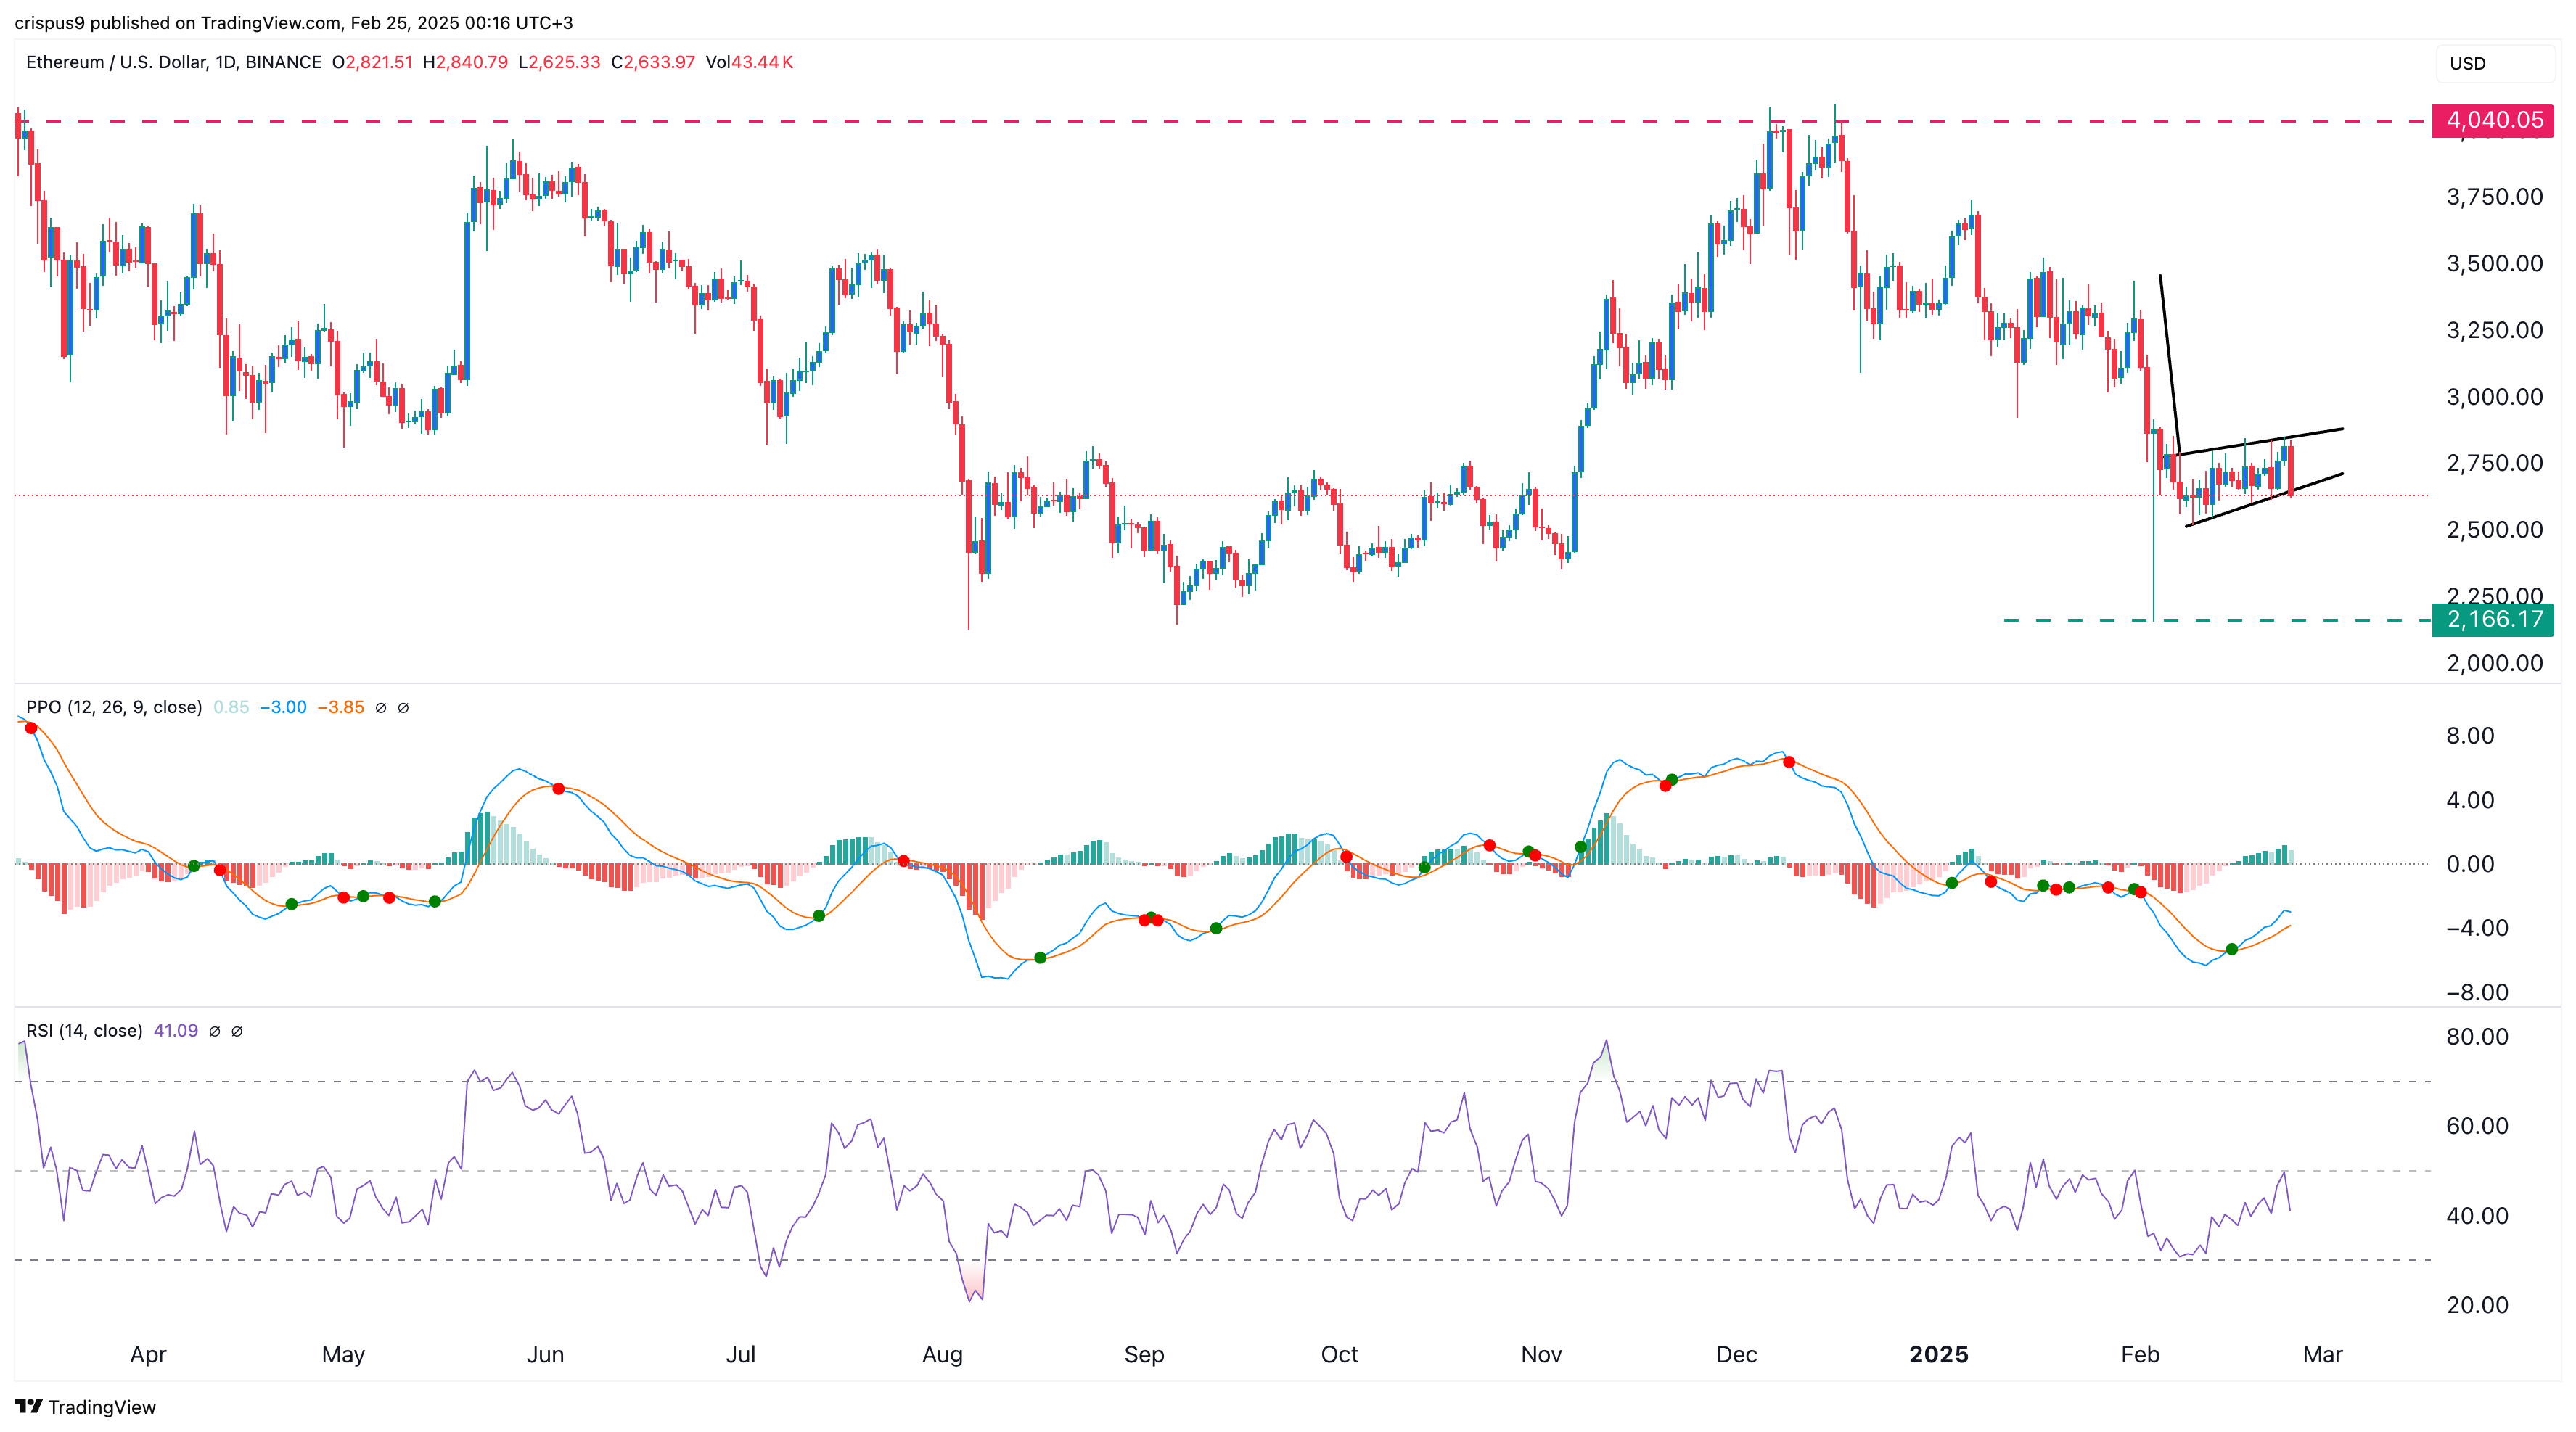Click the 2,500.00 price axis label
Viewport: 2576px width, 1432px height.
(x=2494, y=529)
